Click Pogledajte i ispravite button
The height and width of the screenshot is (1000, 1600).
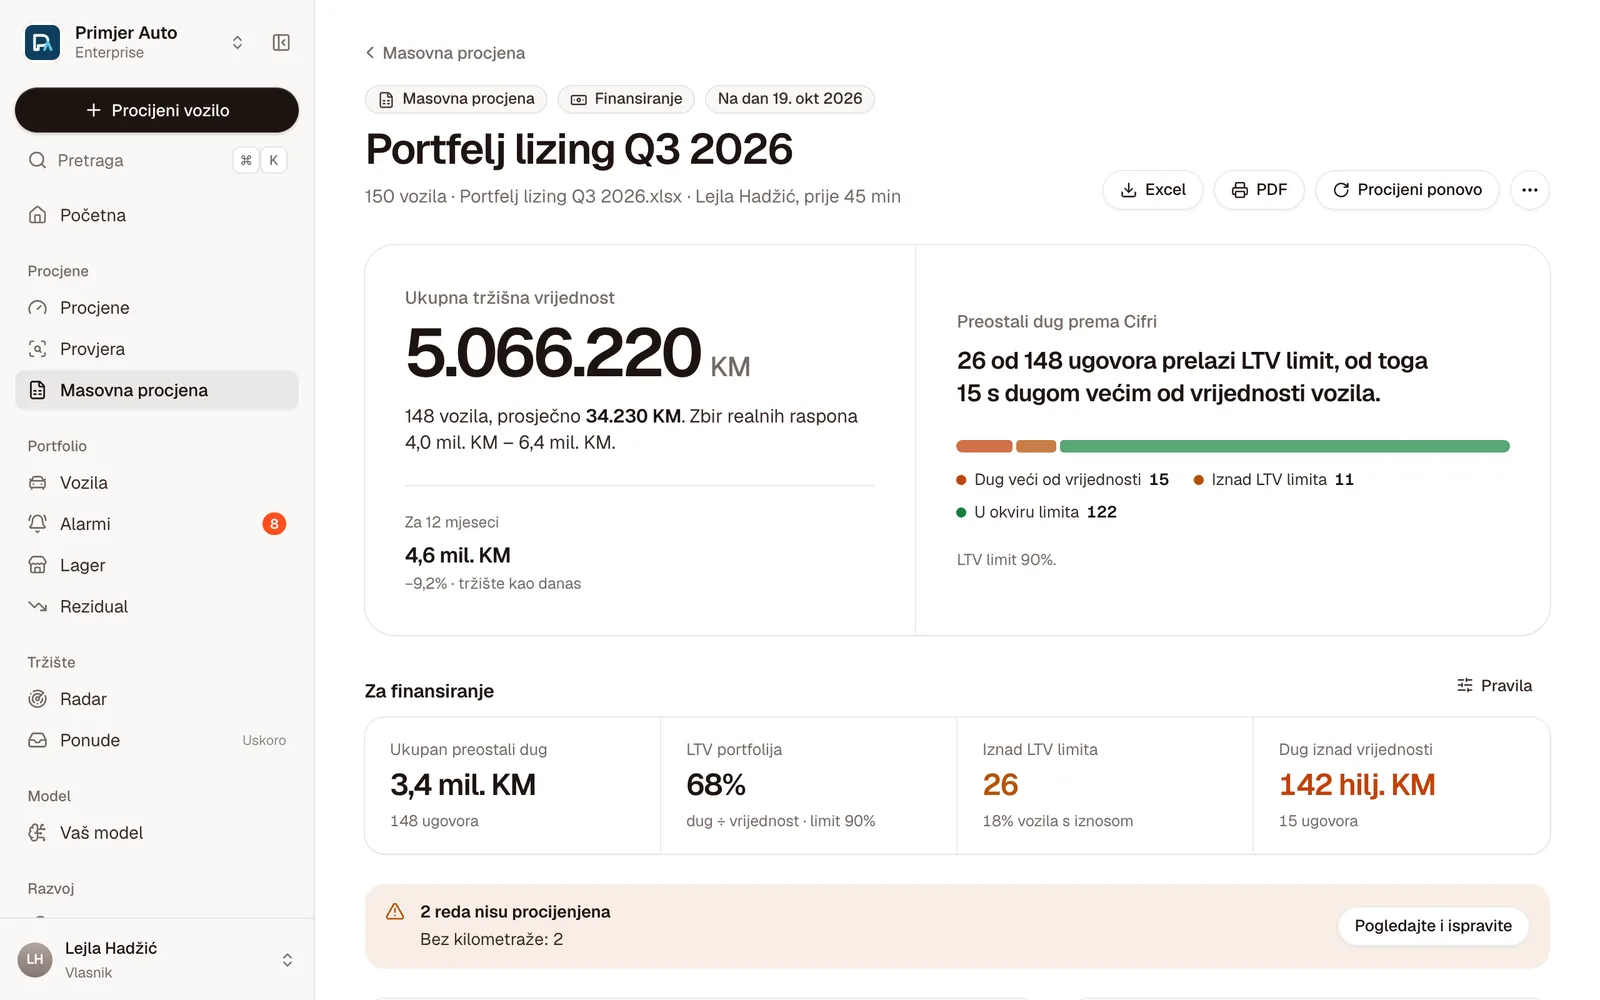coord(1433,926)
